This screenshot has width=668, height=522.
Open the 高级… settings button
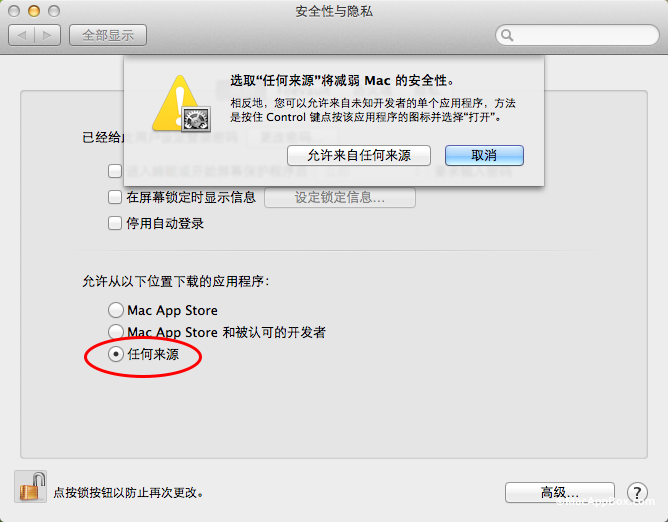560,493
